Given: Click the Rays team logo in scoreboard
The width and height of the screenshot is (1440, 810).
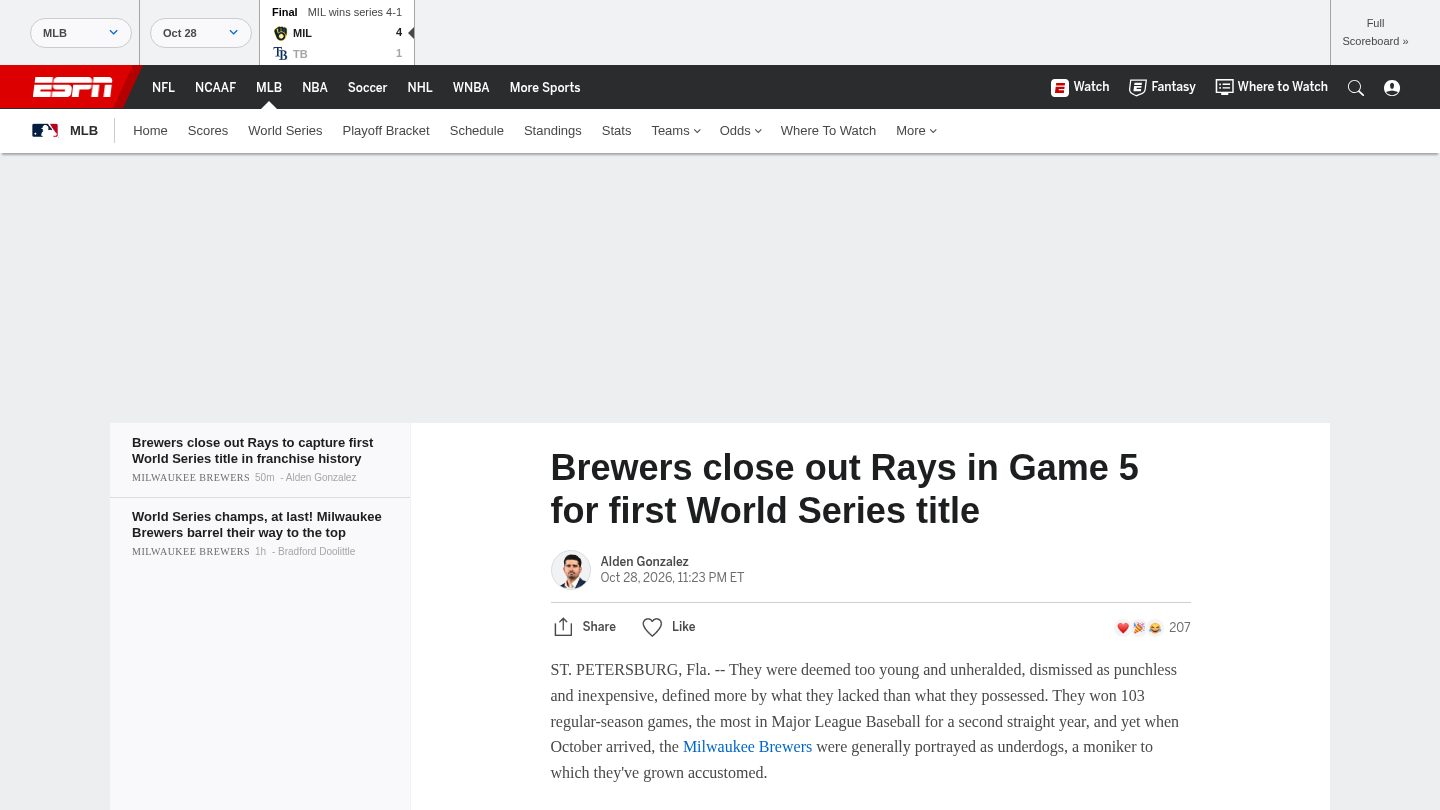Looking at the screenshot, I should (280, 54).
